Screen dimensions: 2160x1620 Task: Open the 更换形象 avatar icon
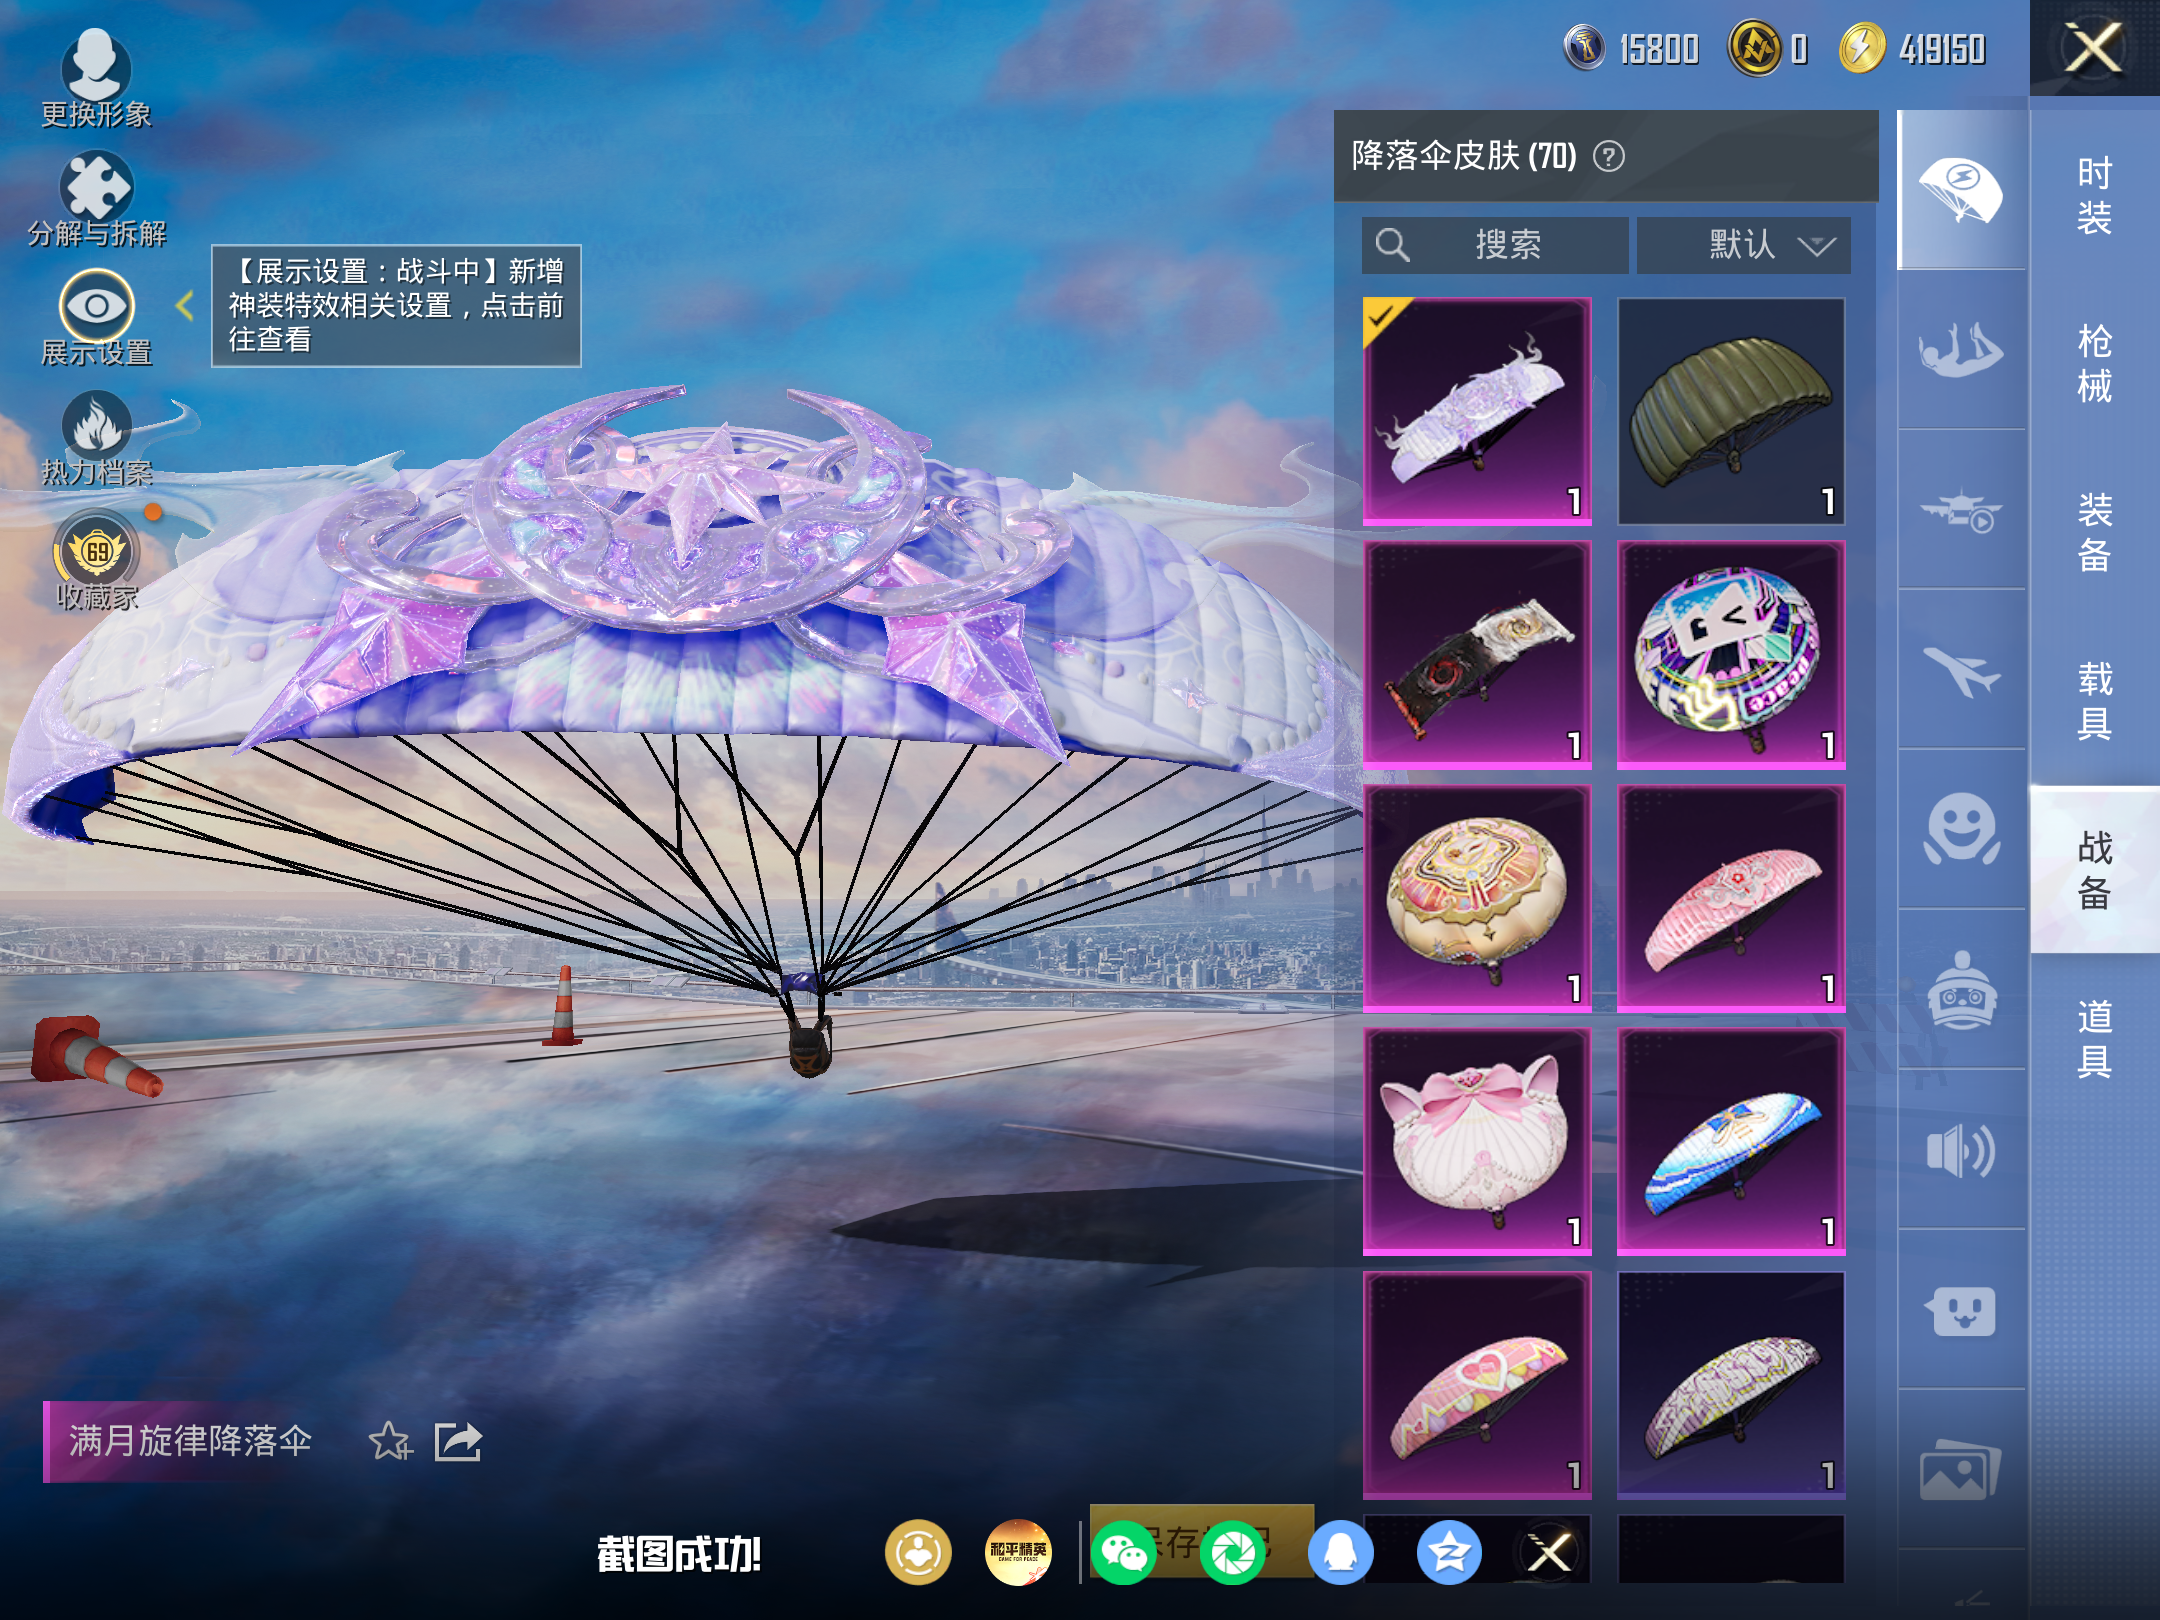(96, 66)
